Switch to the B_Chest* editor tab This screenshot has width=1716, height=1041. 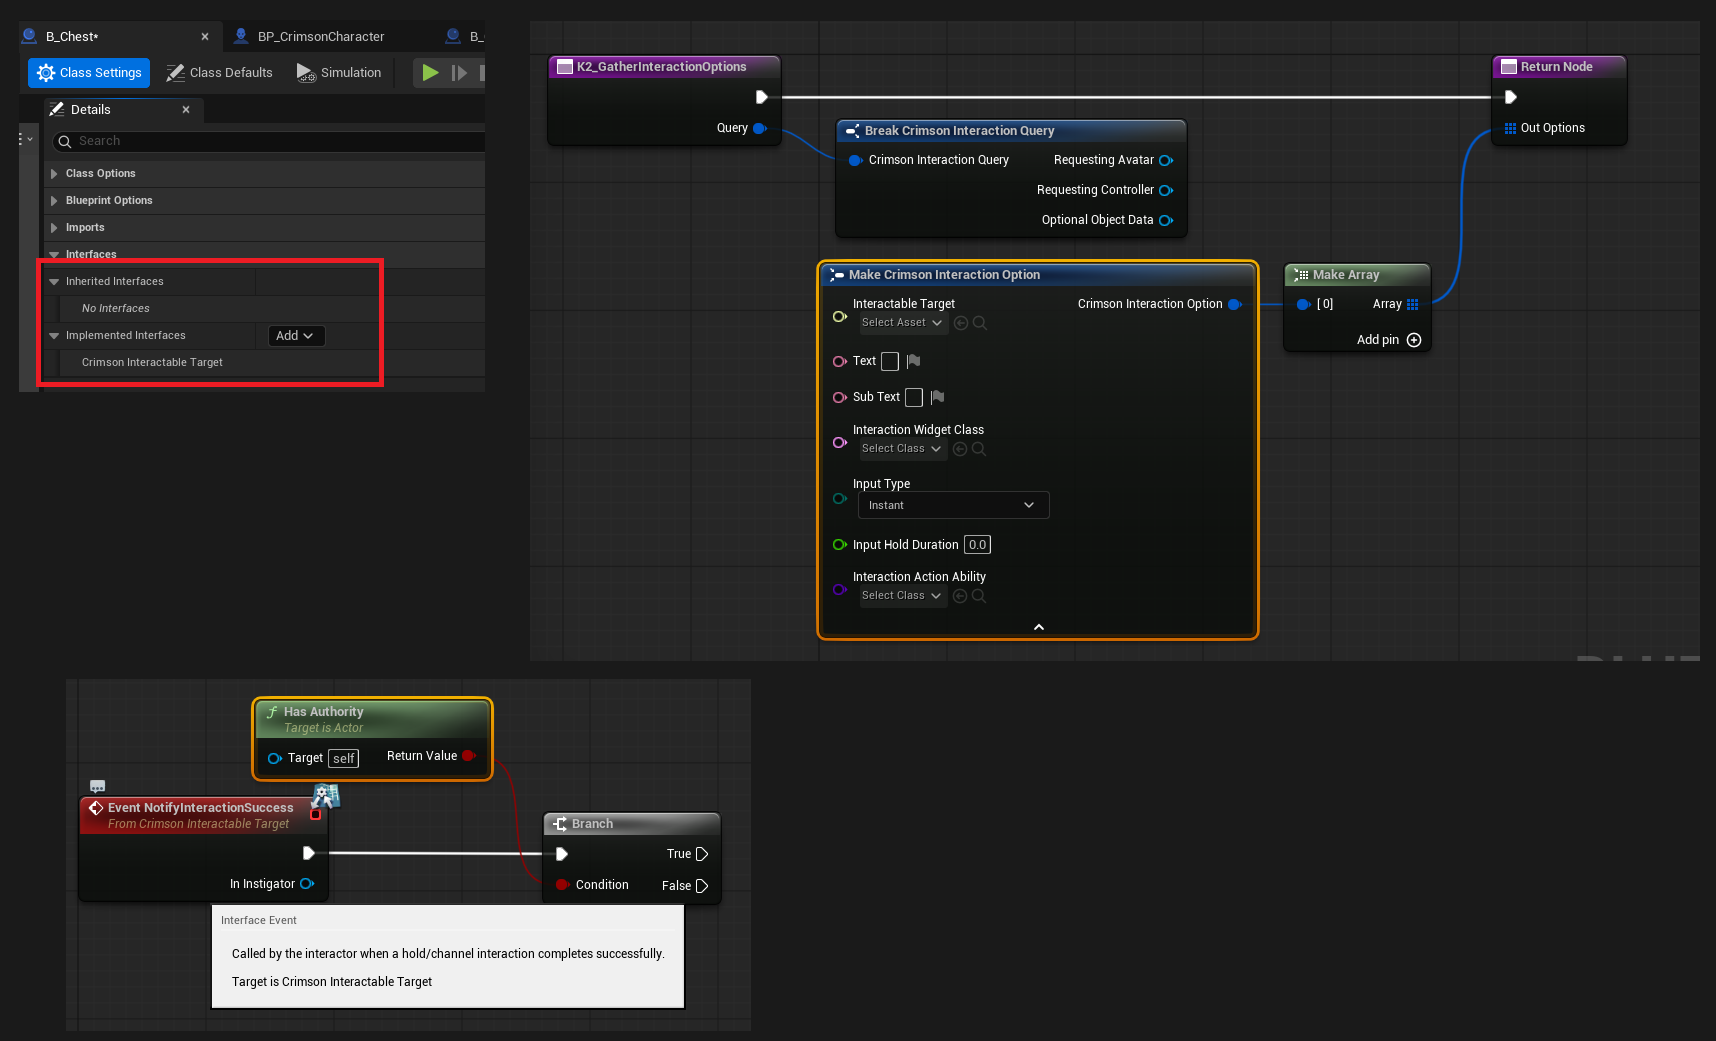(72, 37)
